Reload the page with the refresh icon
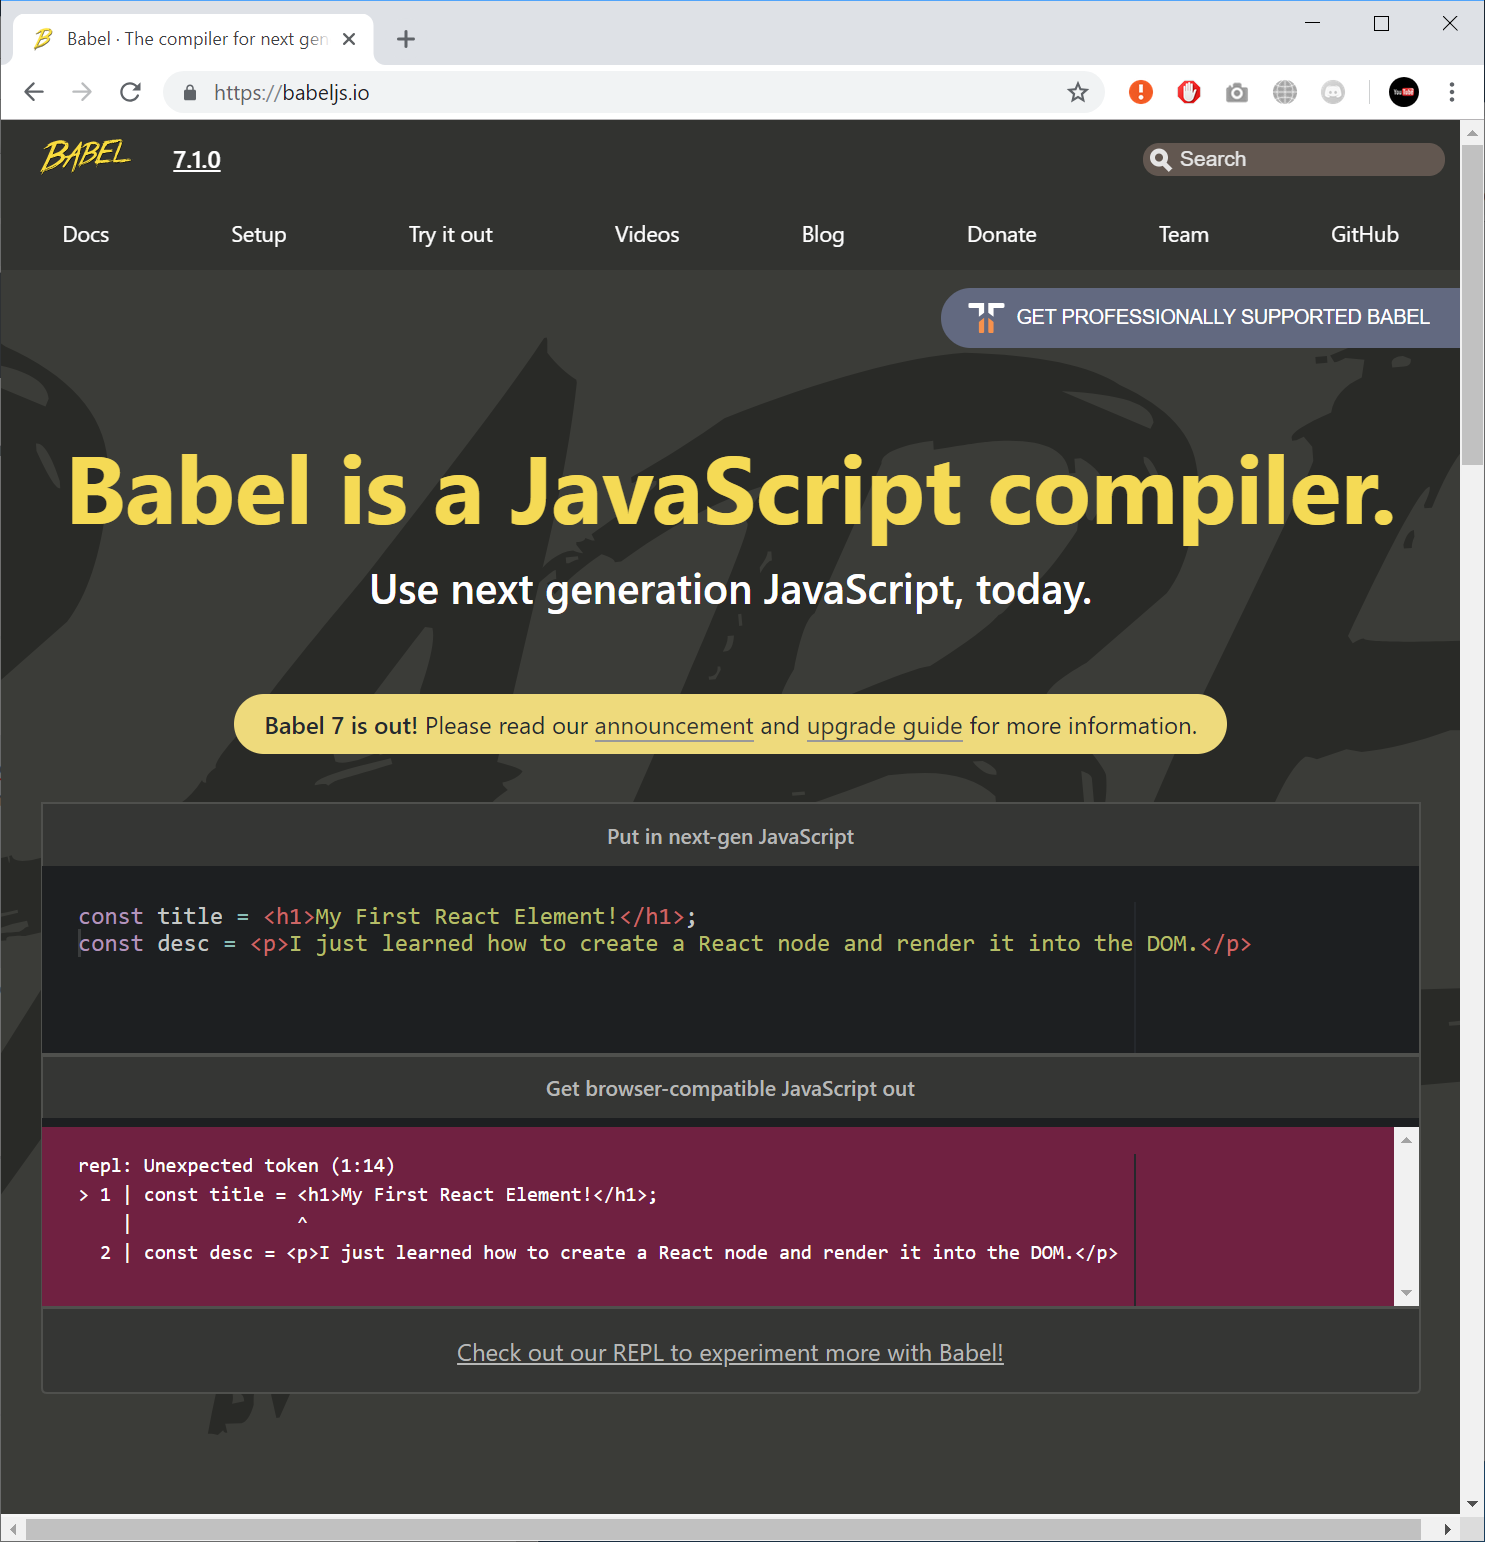This screenshot has width=1485, height=1542. 130,92
